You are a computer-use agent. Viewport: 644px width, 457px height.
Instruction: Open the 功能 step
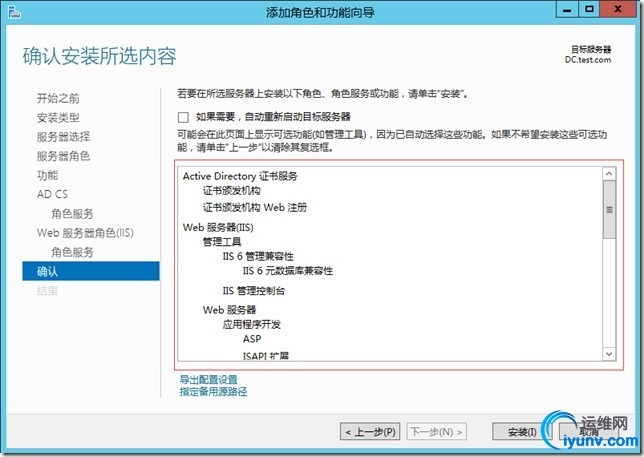(x=47, y=175)
